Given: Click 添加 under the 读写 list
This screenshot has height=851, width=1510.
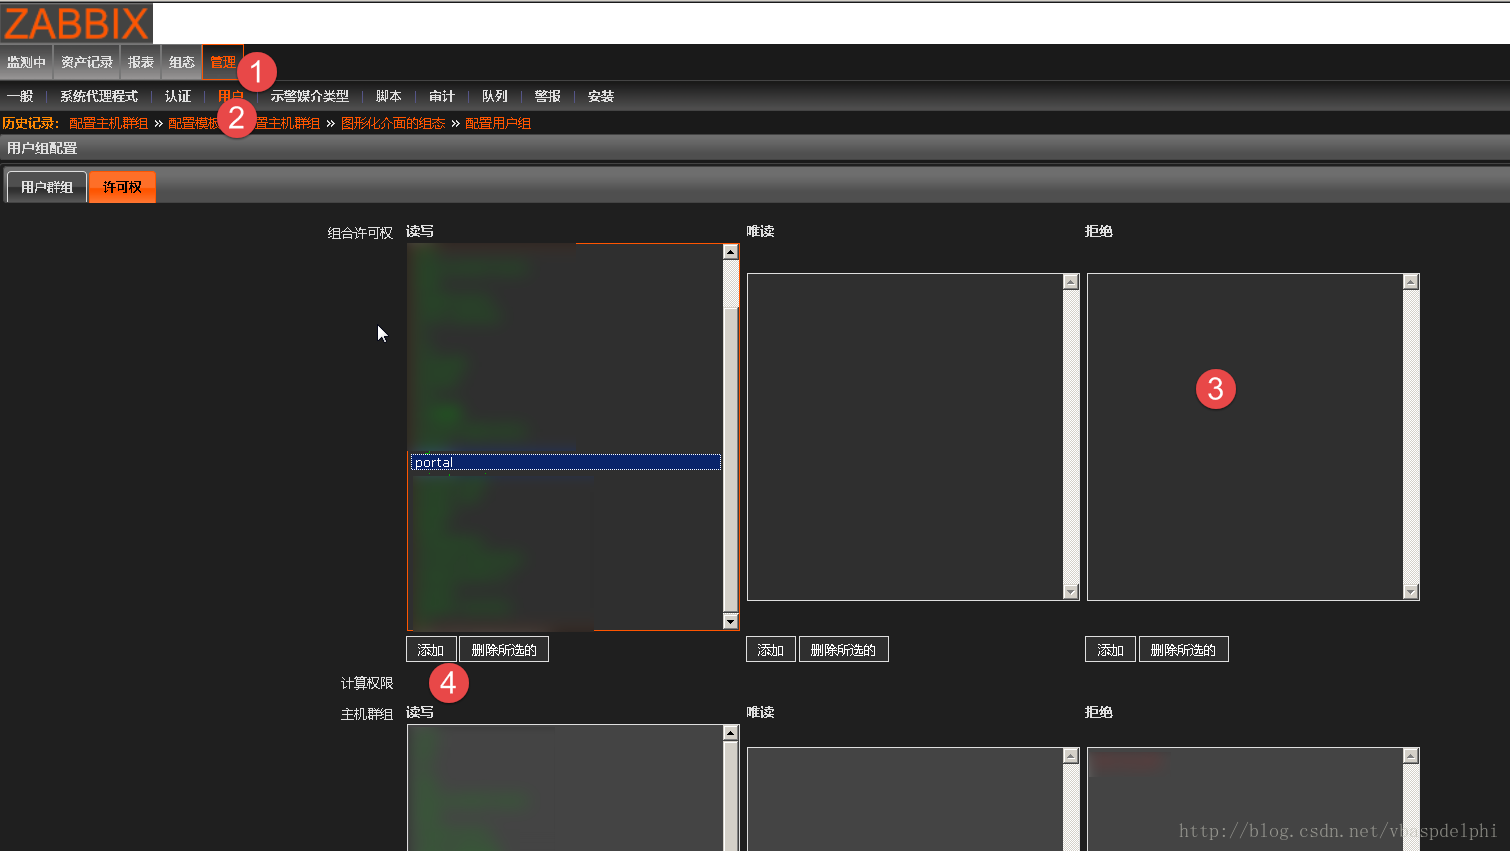Looking at the screenshot, I should click(431, 649).
